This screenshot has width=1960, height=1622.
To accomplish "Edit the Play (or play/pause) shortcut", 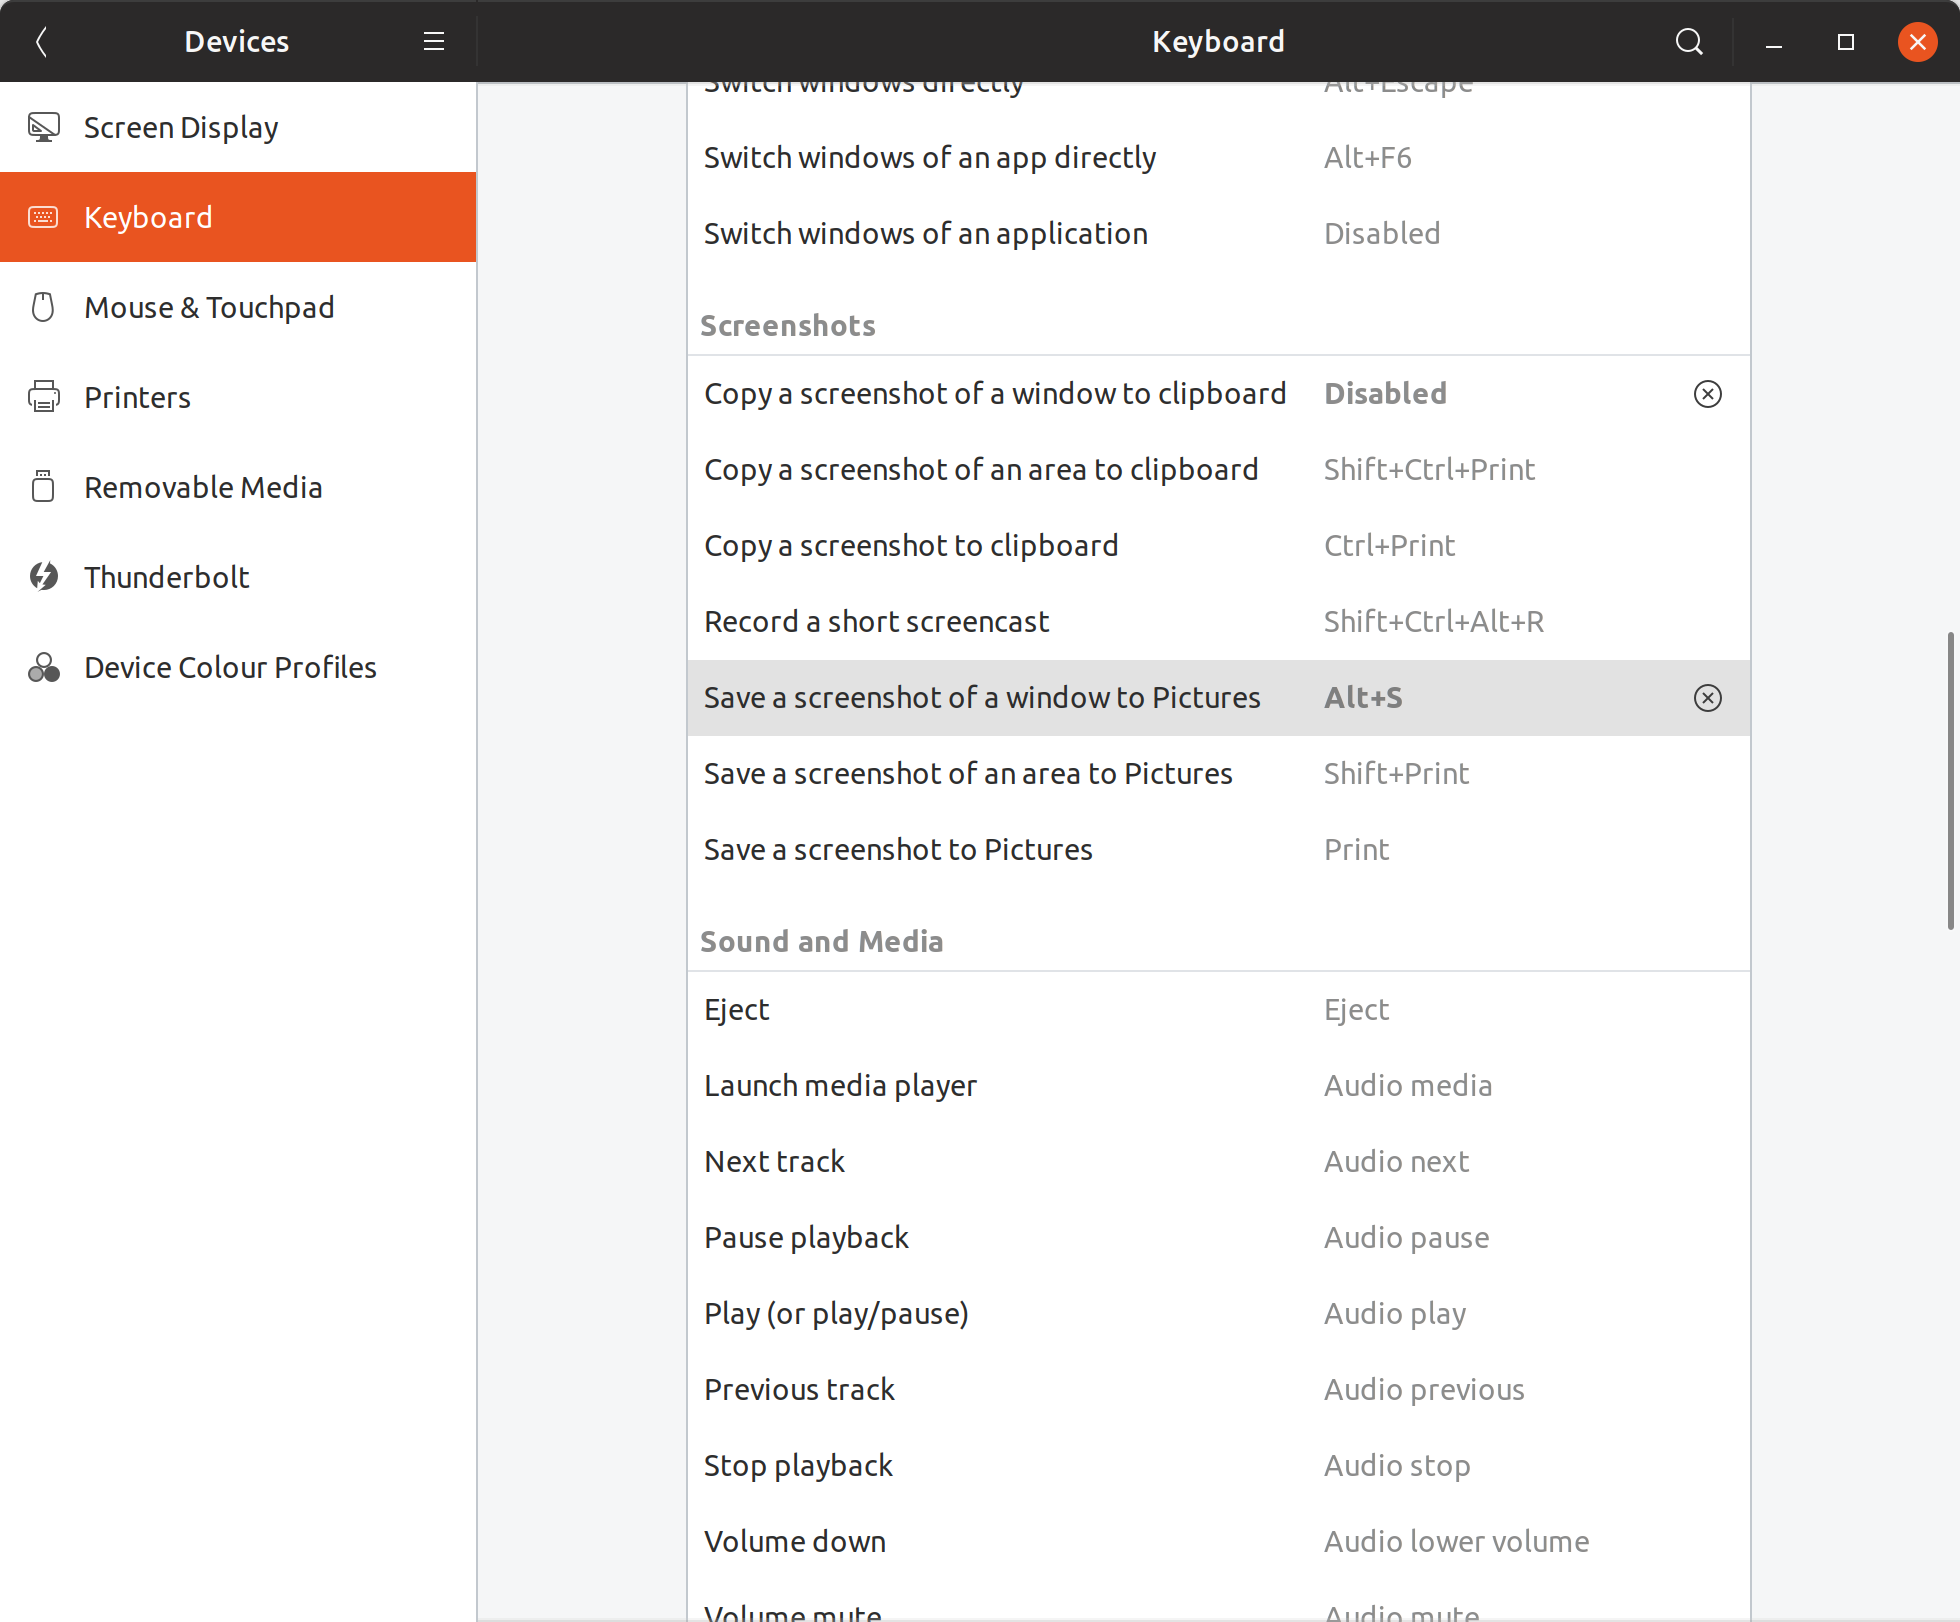I will point(1219,1314).
